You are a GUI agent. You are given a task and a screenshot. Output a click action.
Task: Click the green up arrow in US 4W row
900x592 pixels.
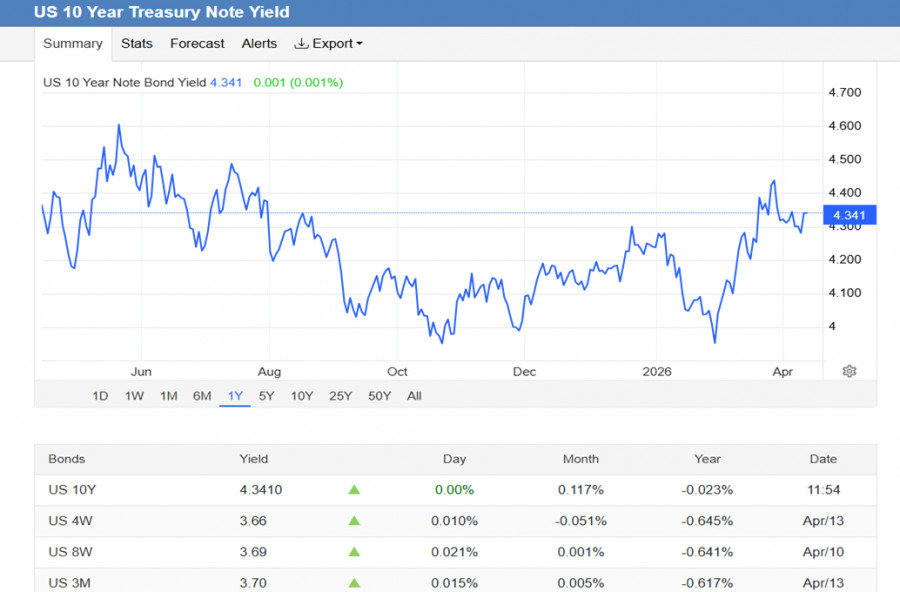click(x=354, y=521)
